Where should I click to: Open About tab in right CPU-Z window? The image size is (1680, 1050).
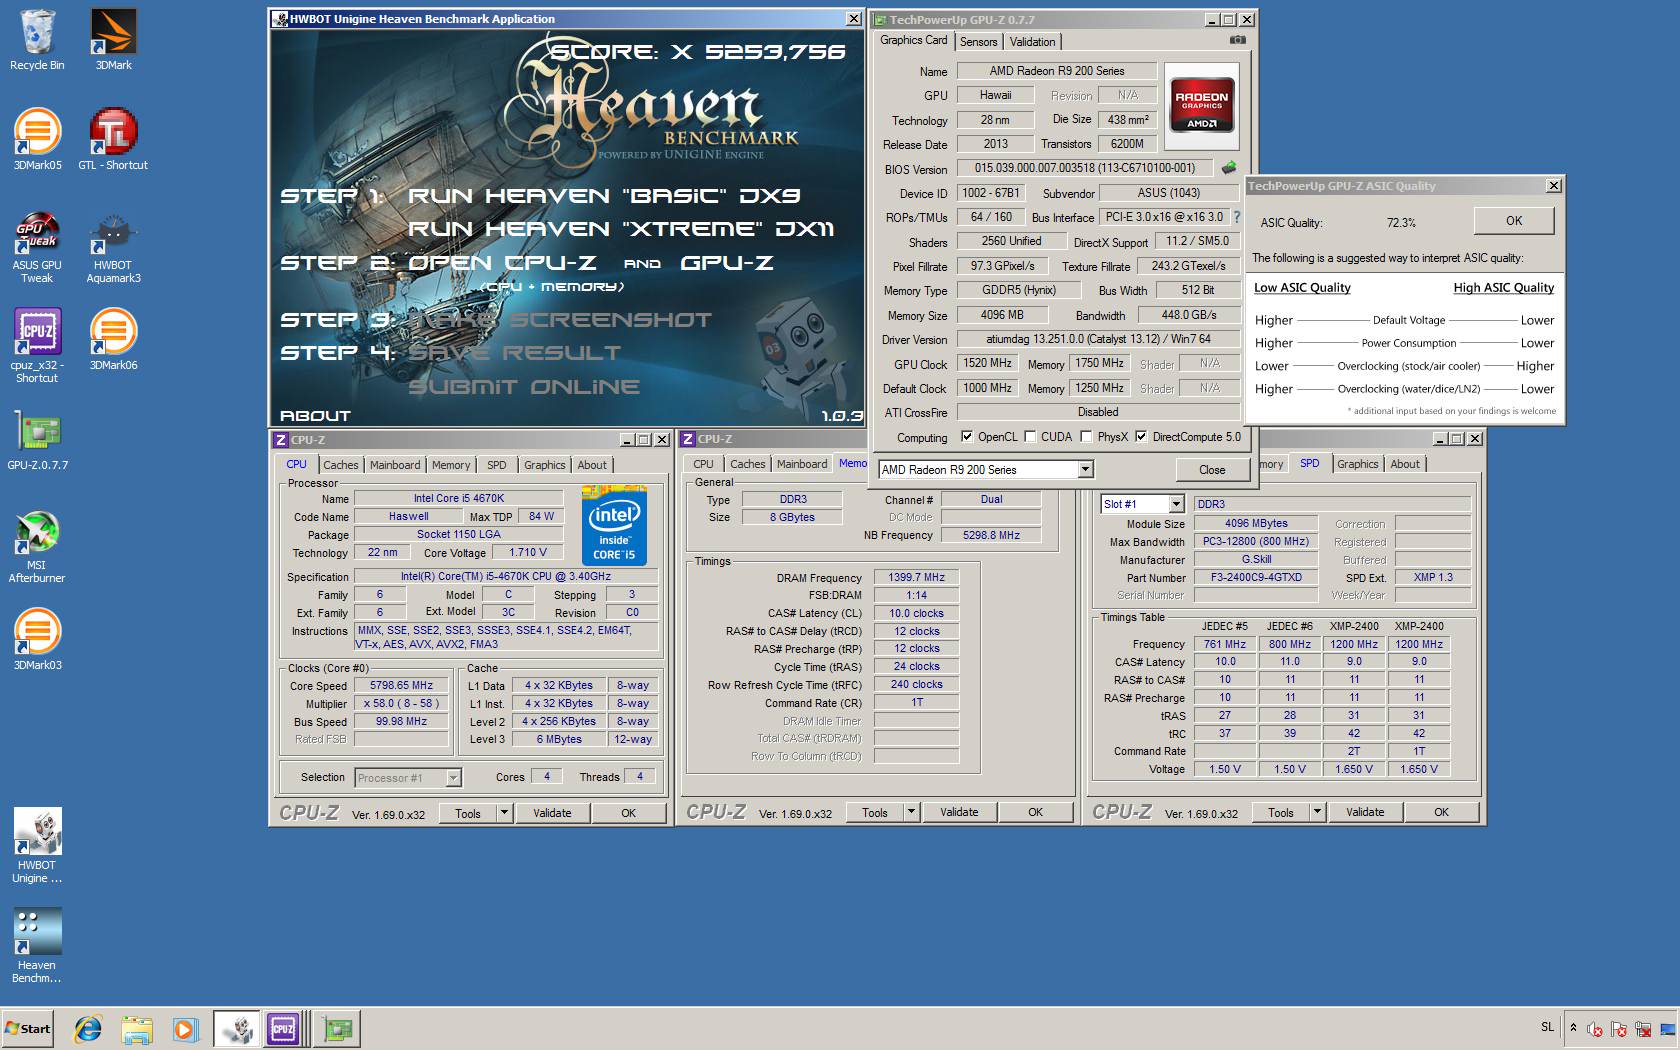click(x=1405, y=464)
